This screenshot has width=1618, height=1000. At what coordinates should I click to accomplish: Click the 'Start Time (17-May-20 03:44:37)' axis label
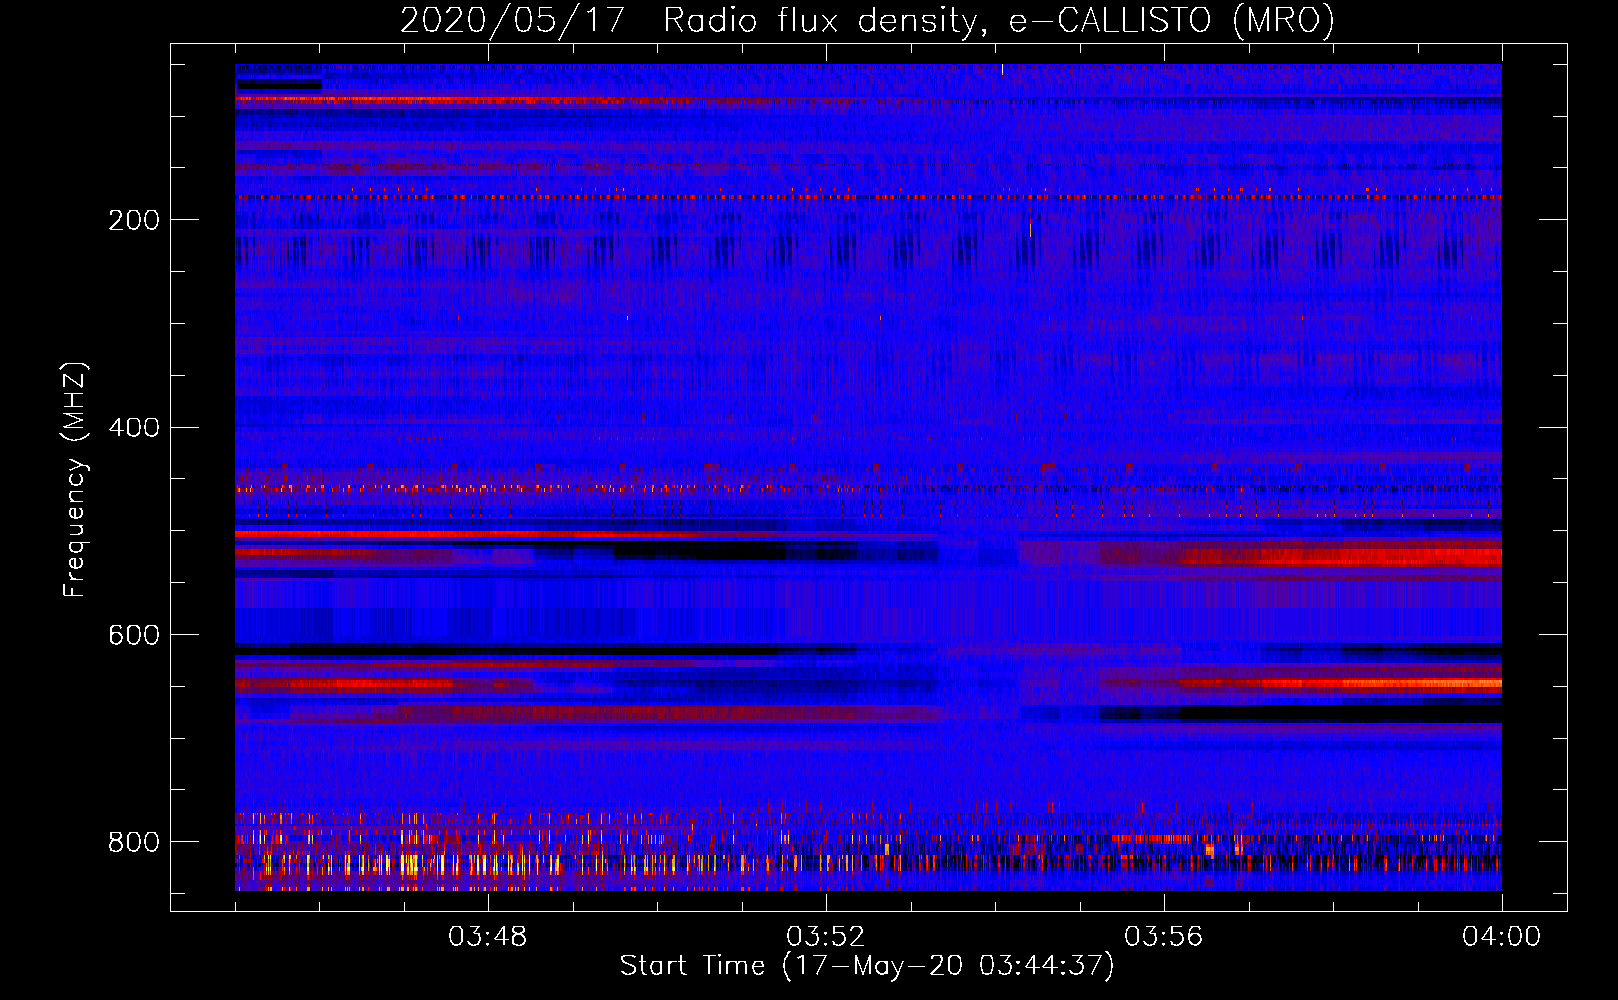[x=867, y=966]
